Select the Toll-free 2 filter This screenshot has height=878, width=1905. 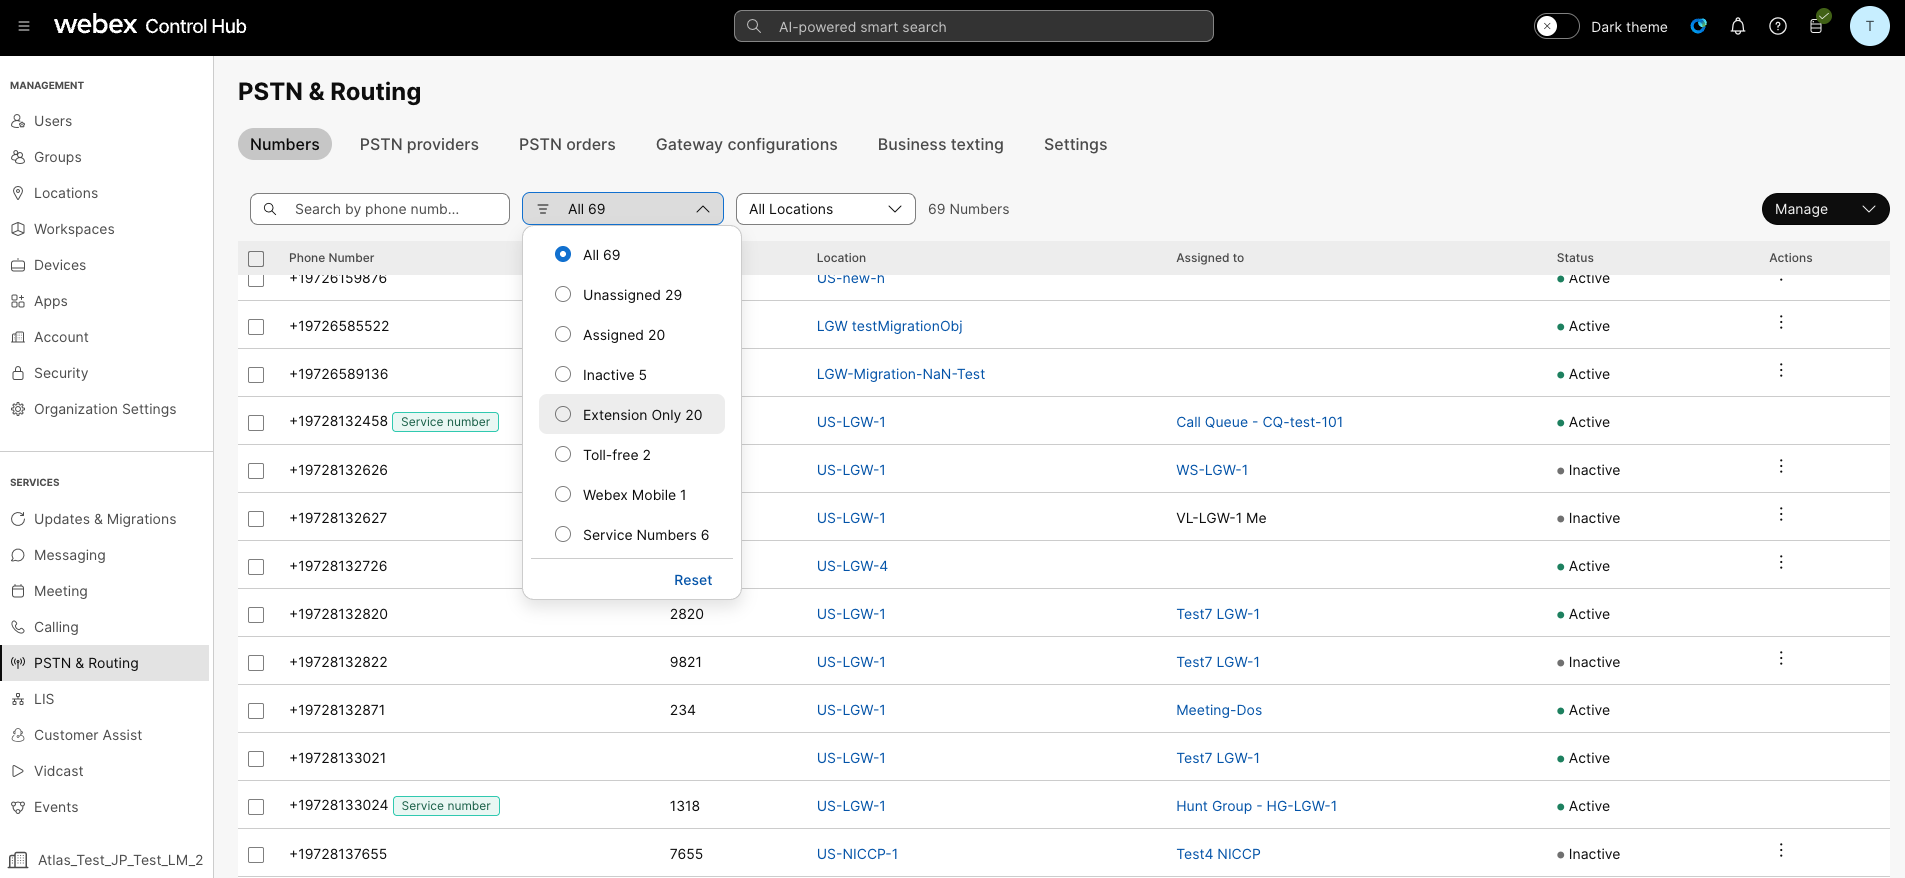tap(632, 455)
